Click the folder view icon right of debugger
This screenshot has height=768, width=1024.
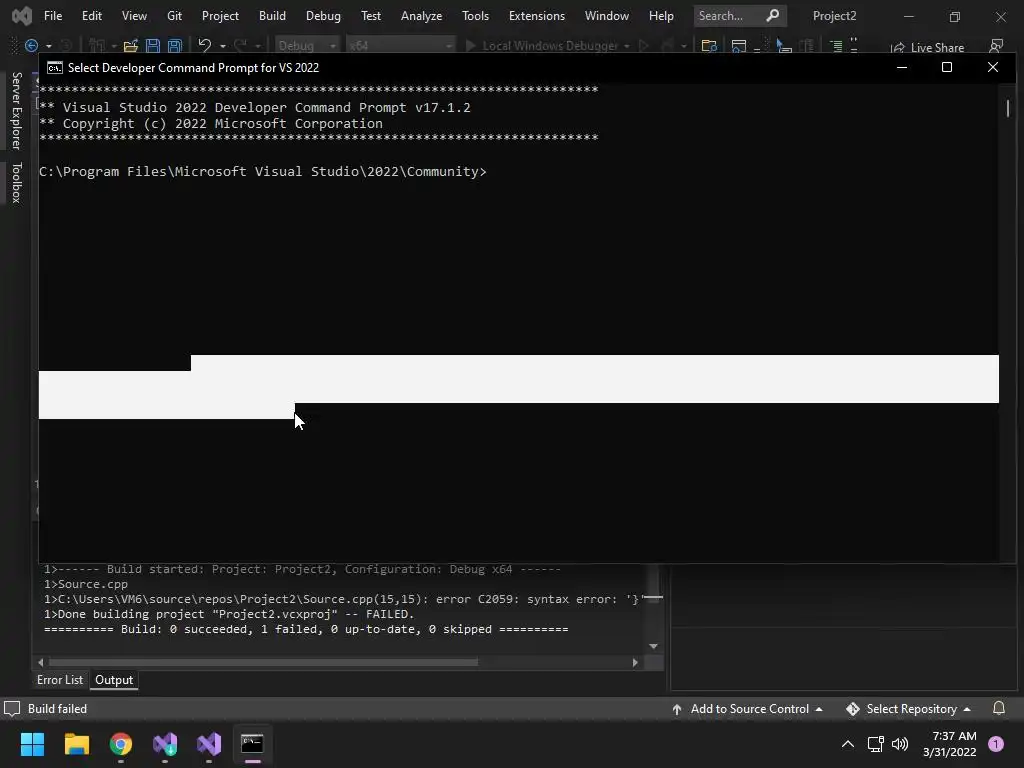click(709, 45)
